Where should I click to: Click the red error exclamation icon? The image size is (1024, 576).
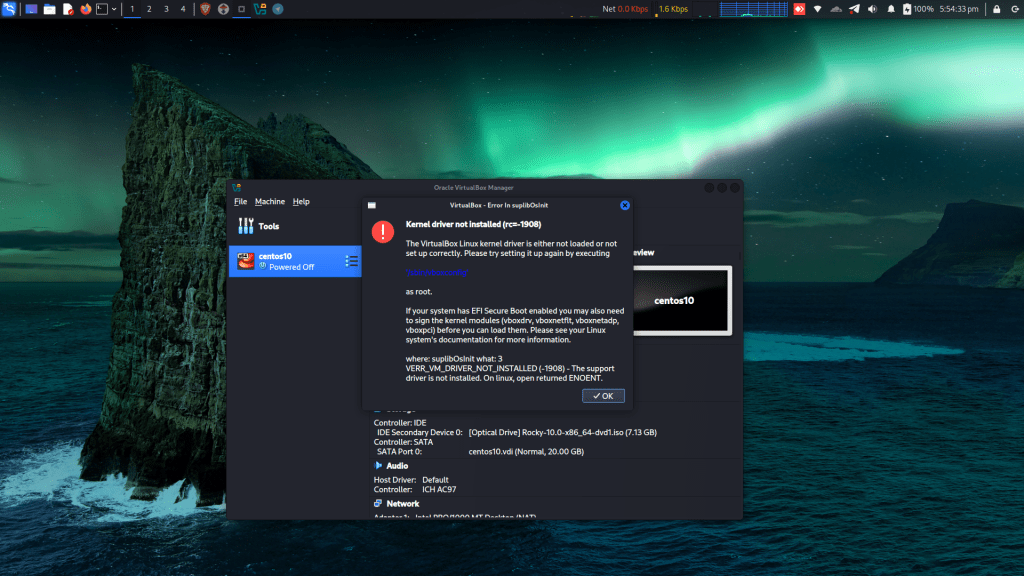(382, 231)
